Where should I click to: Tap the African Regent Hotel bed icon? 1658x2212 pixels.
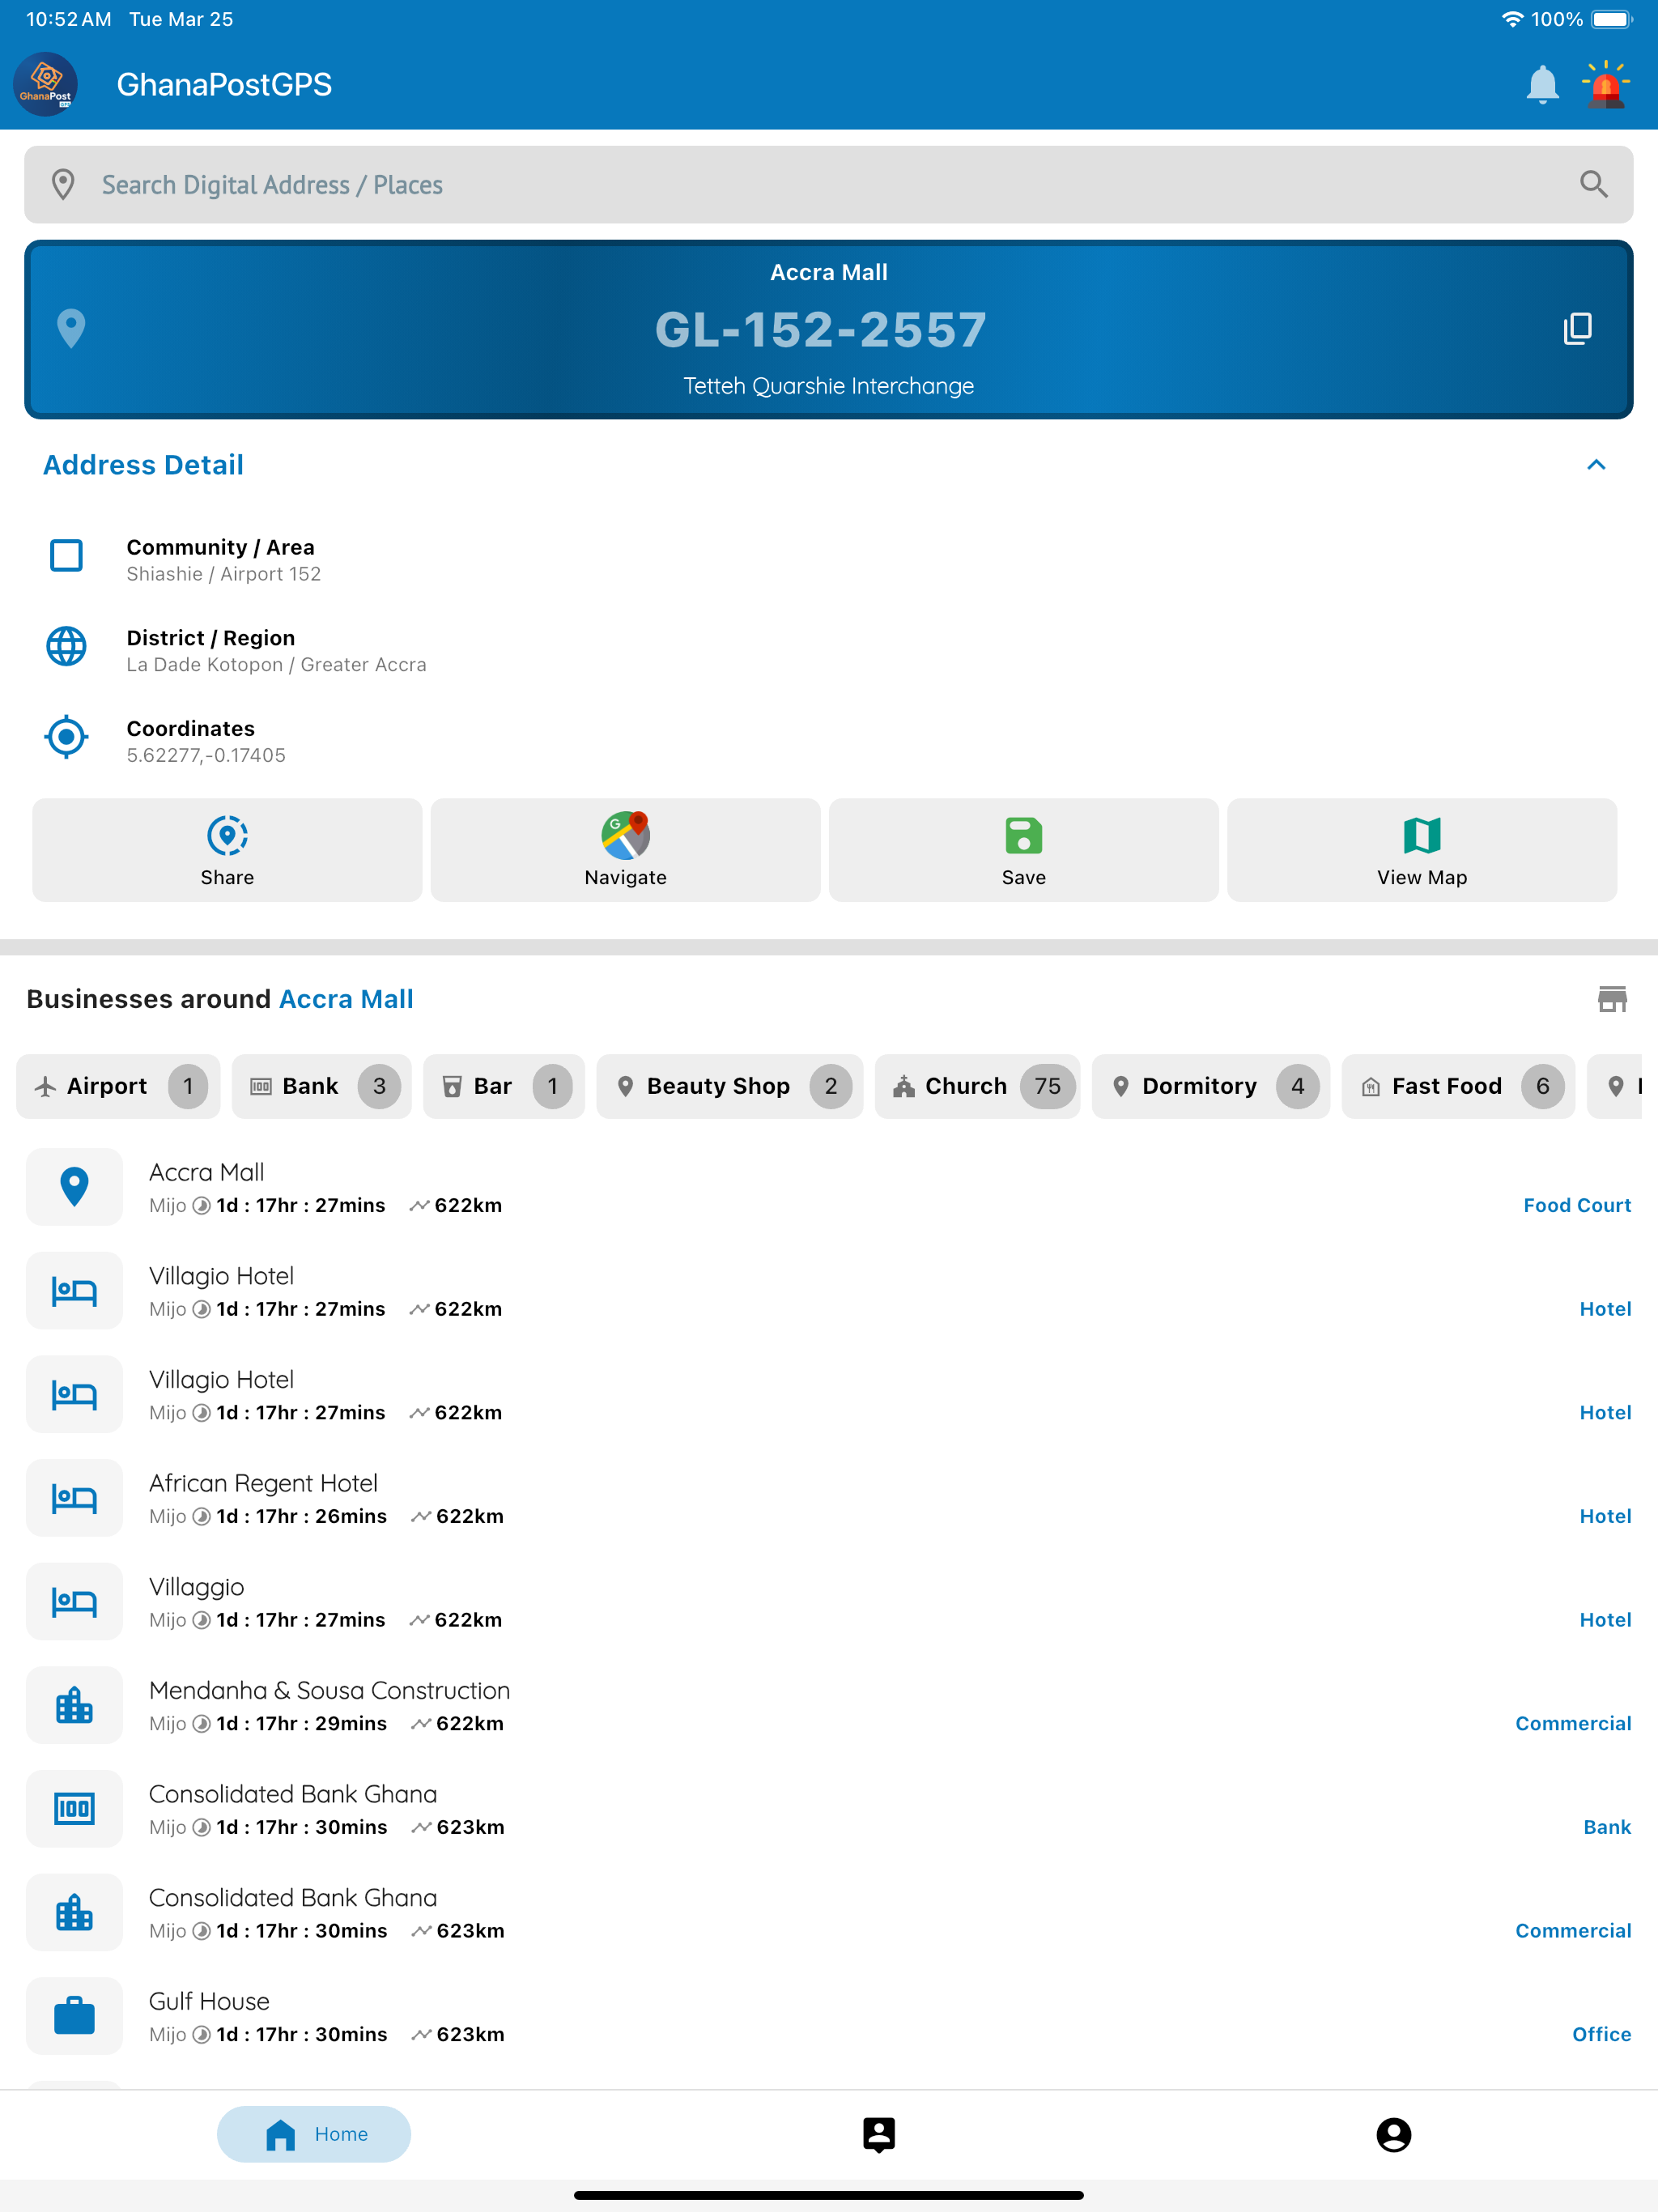pyautogui.click(x=74, y=1498)
